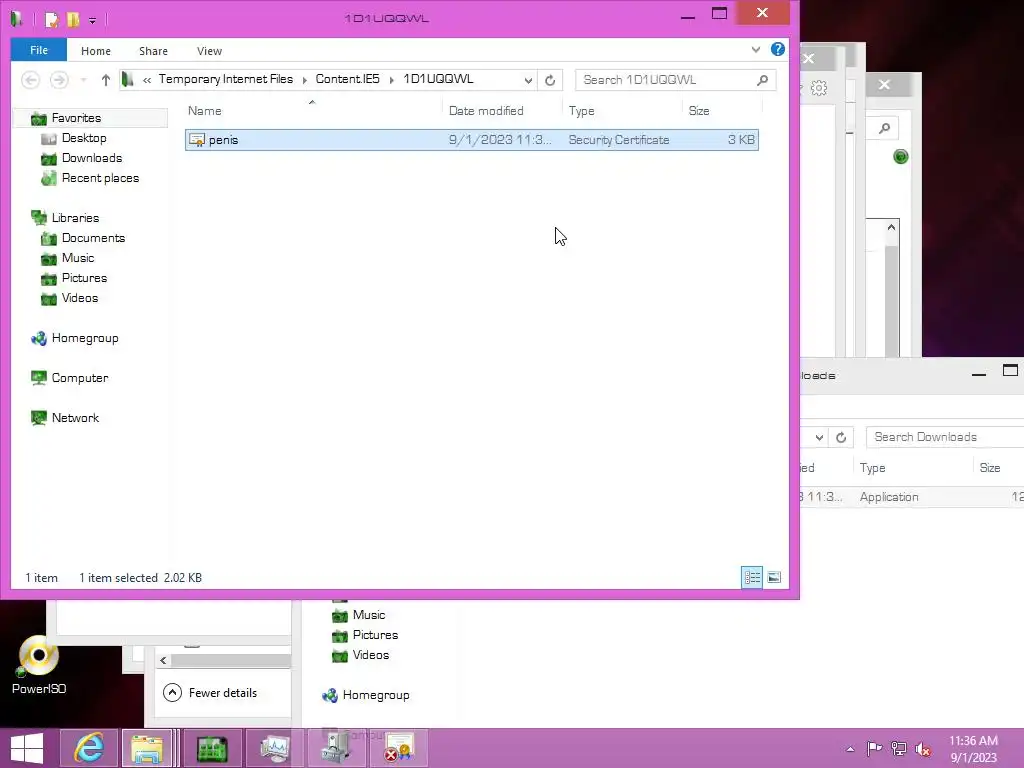The width and height of the screenshot is (1024, 768).
Task: Open the Windows Start button
Action: [x=27, y=748]
